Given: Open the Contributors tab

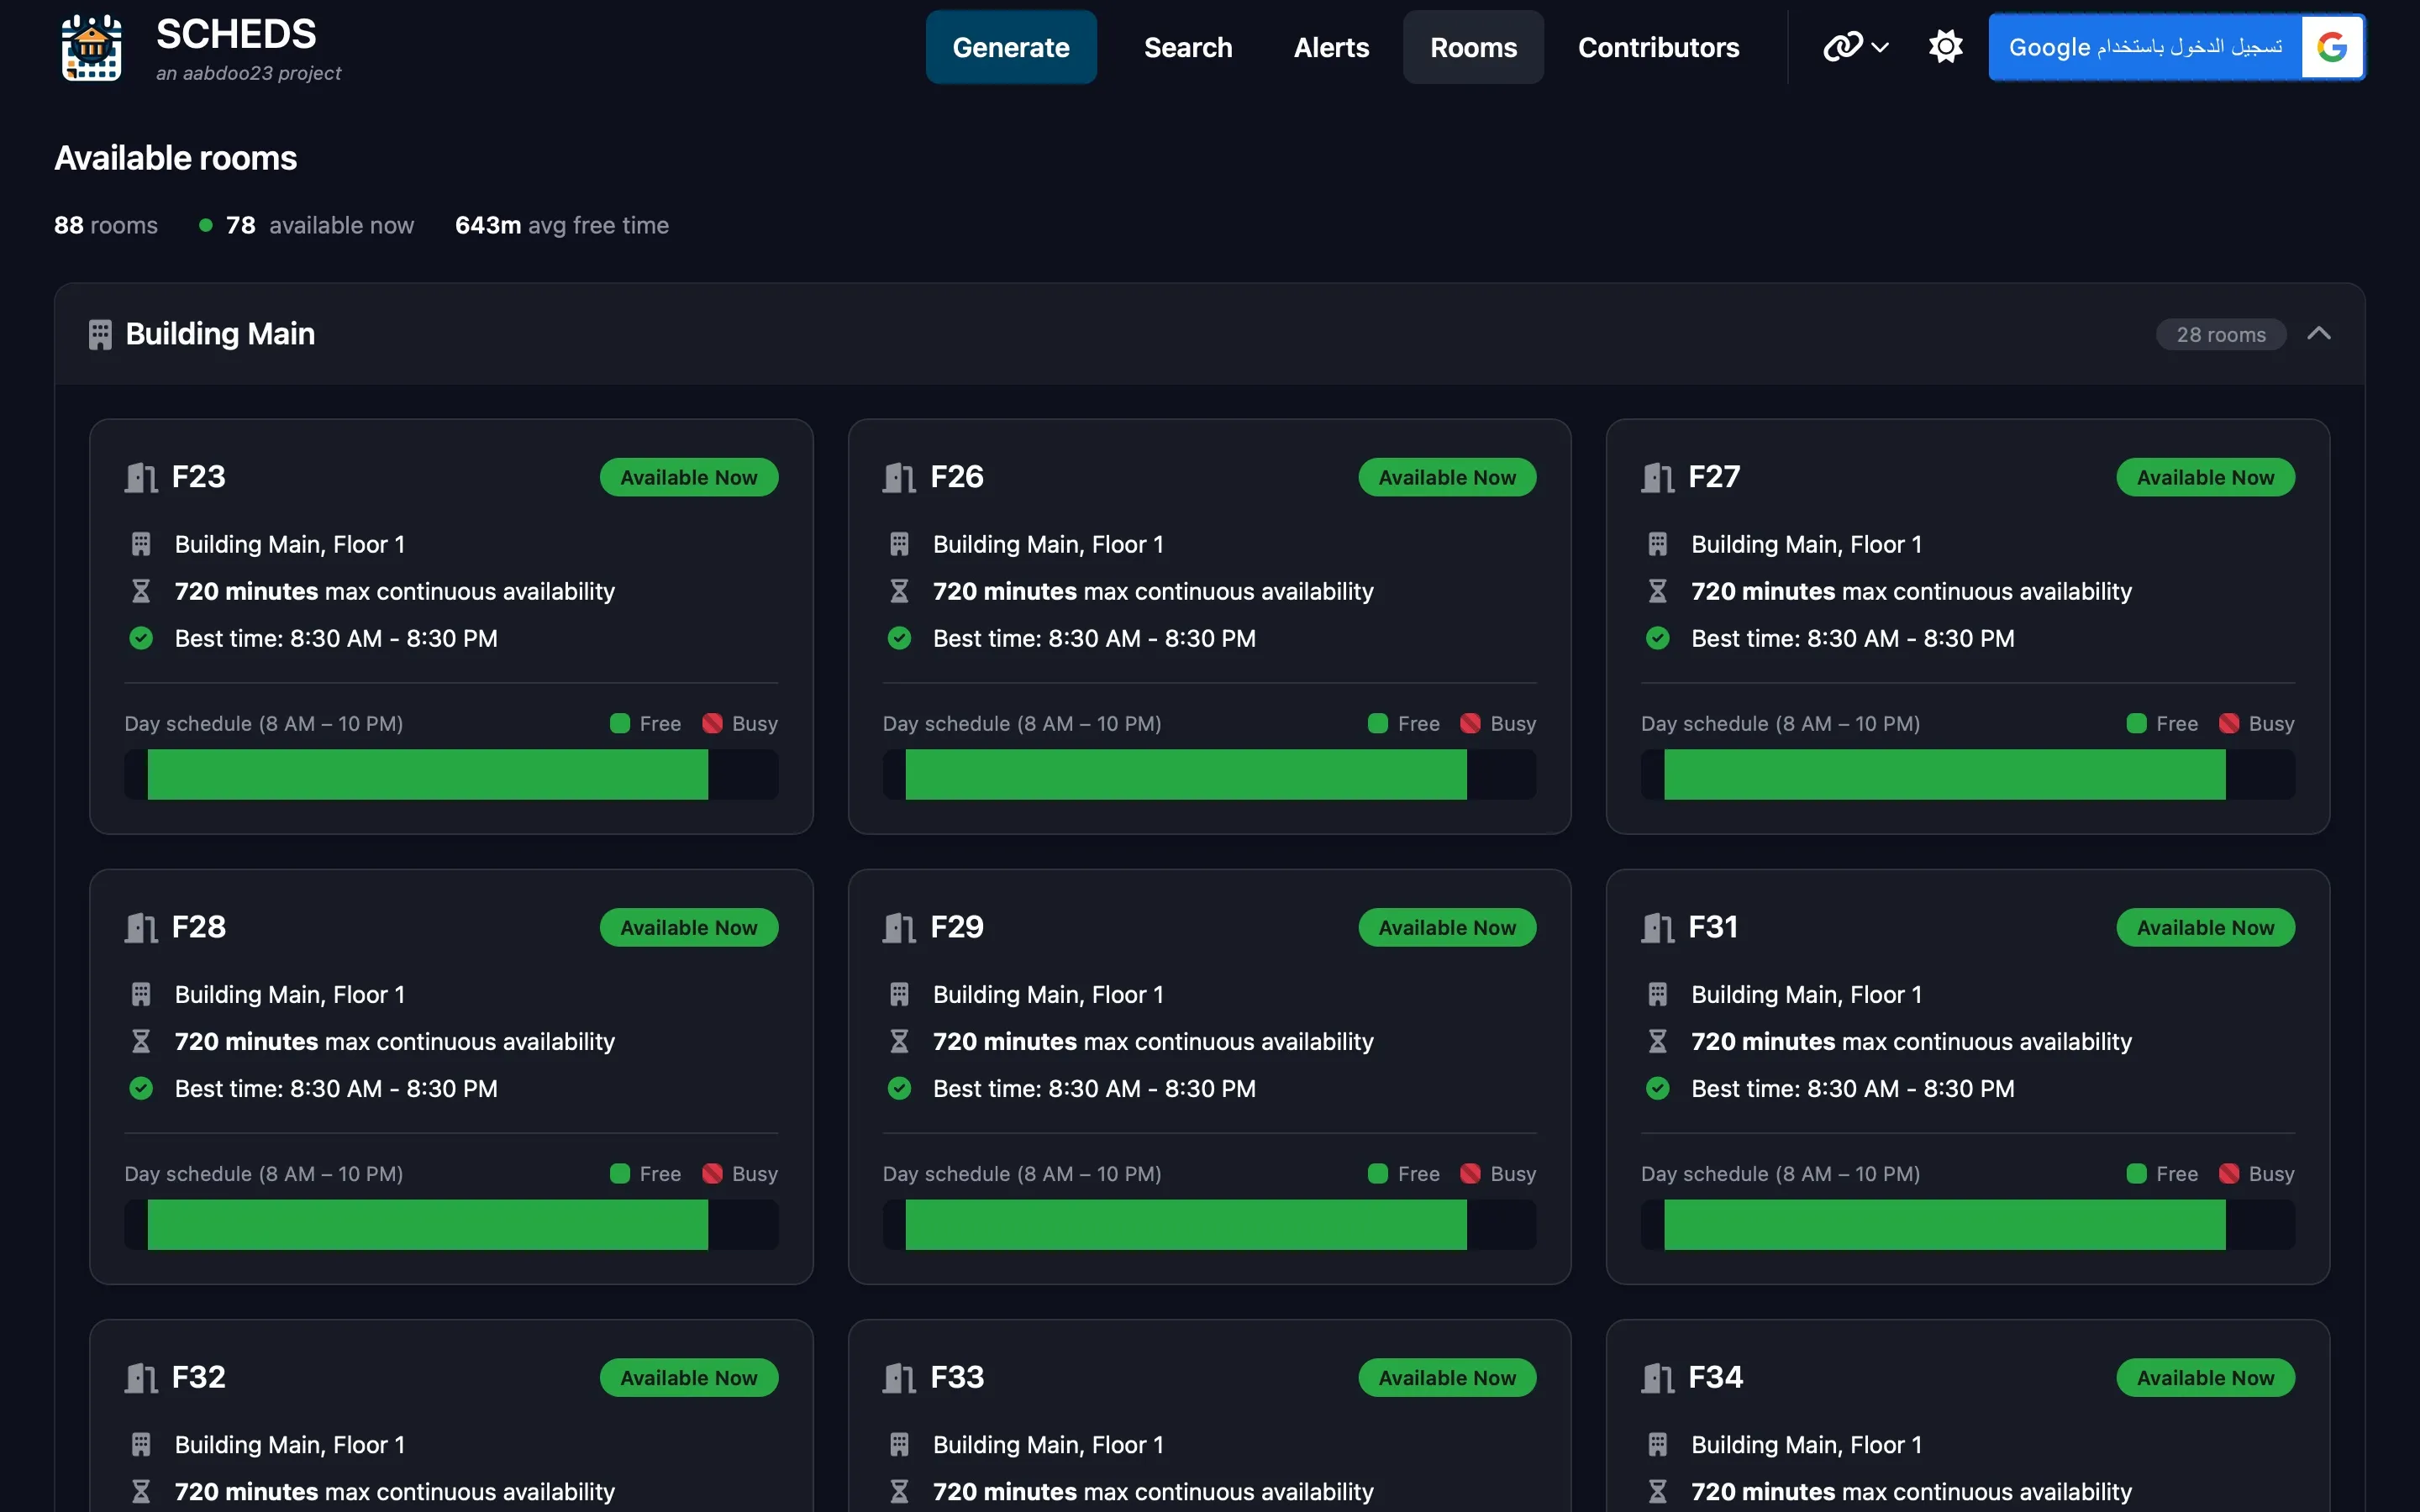Looking at the screenshot, I should click(1658, 47).
